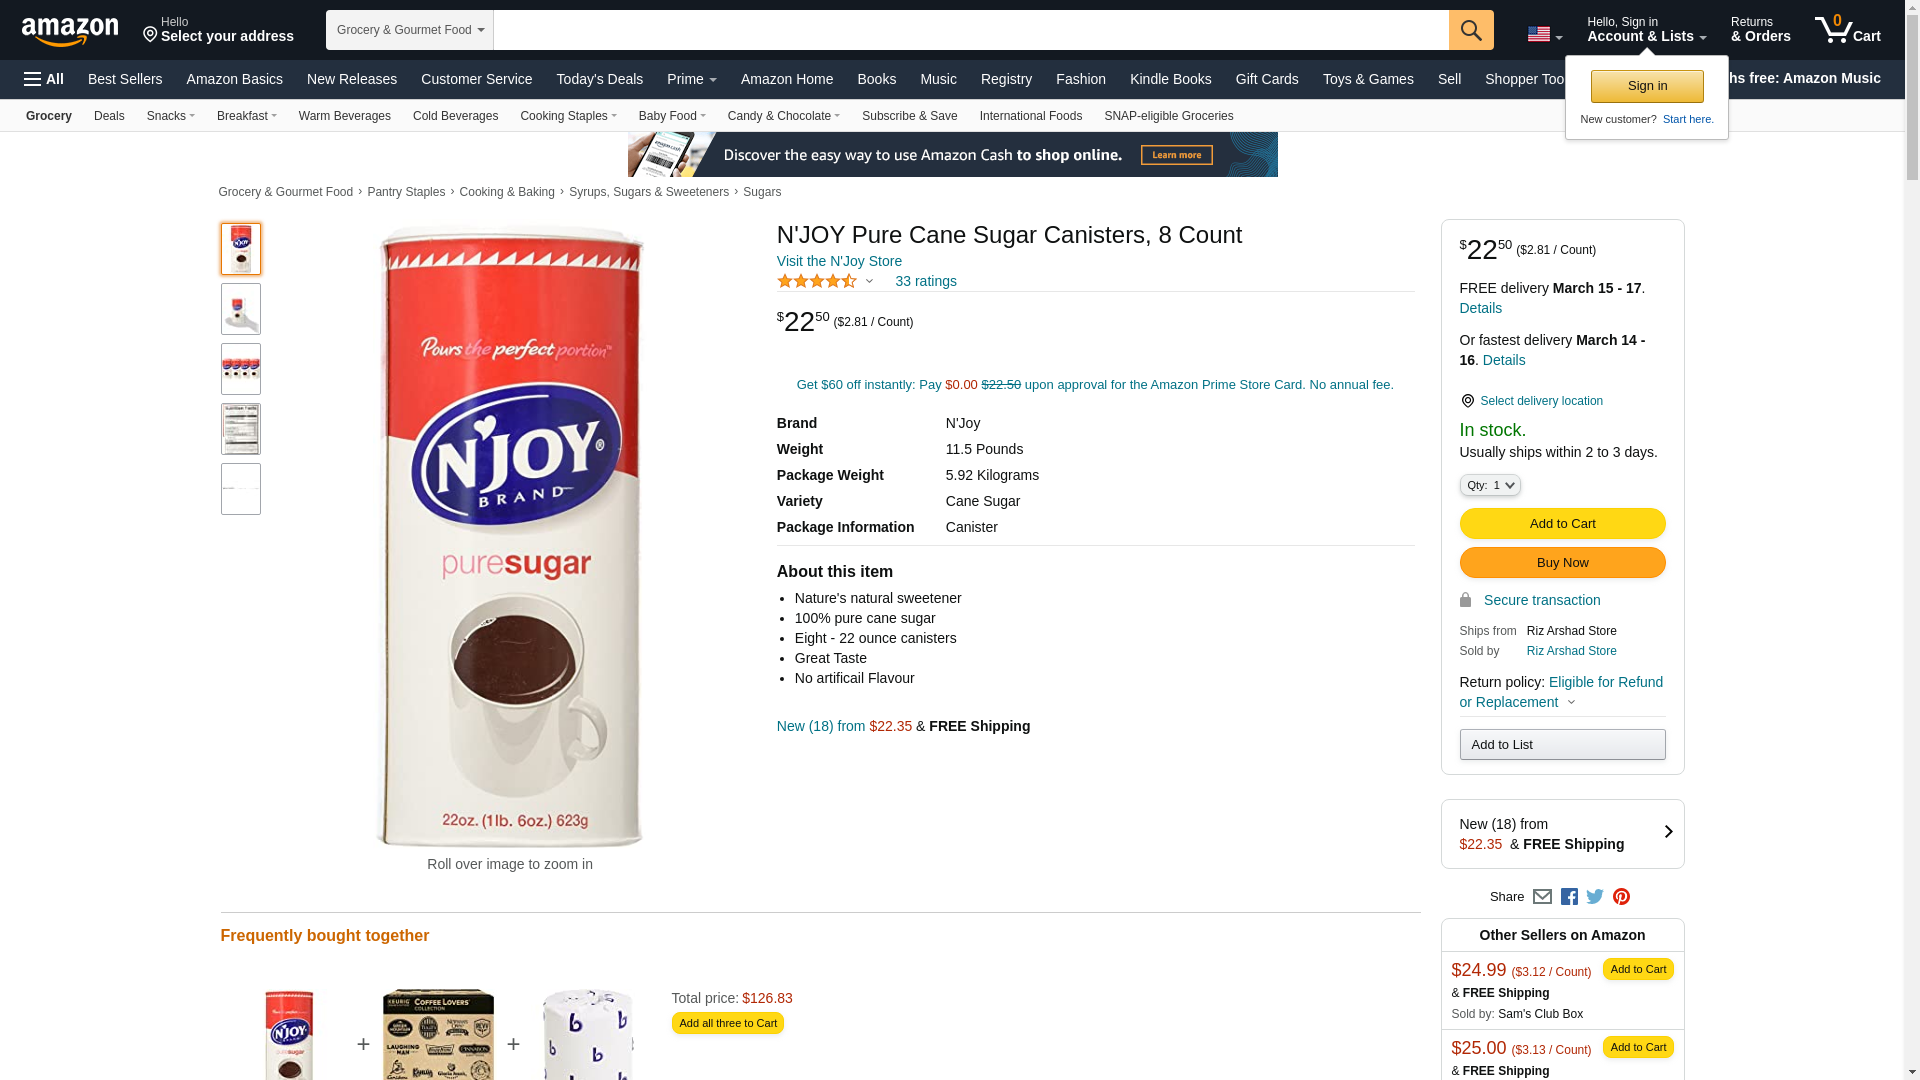The width and height of the screenshot is (1920, 1080).
Task: Open the search category dropdown
Action: tap(409, 30)
